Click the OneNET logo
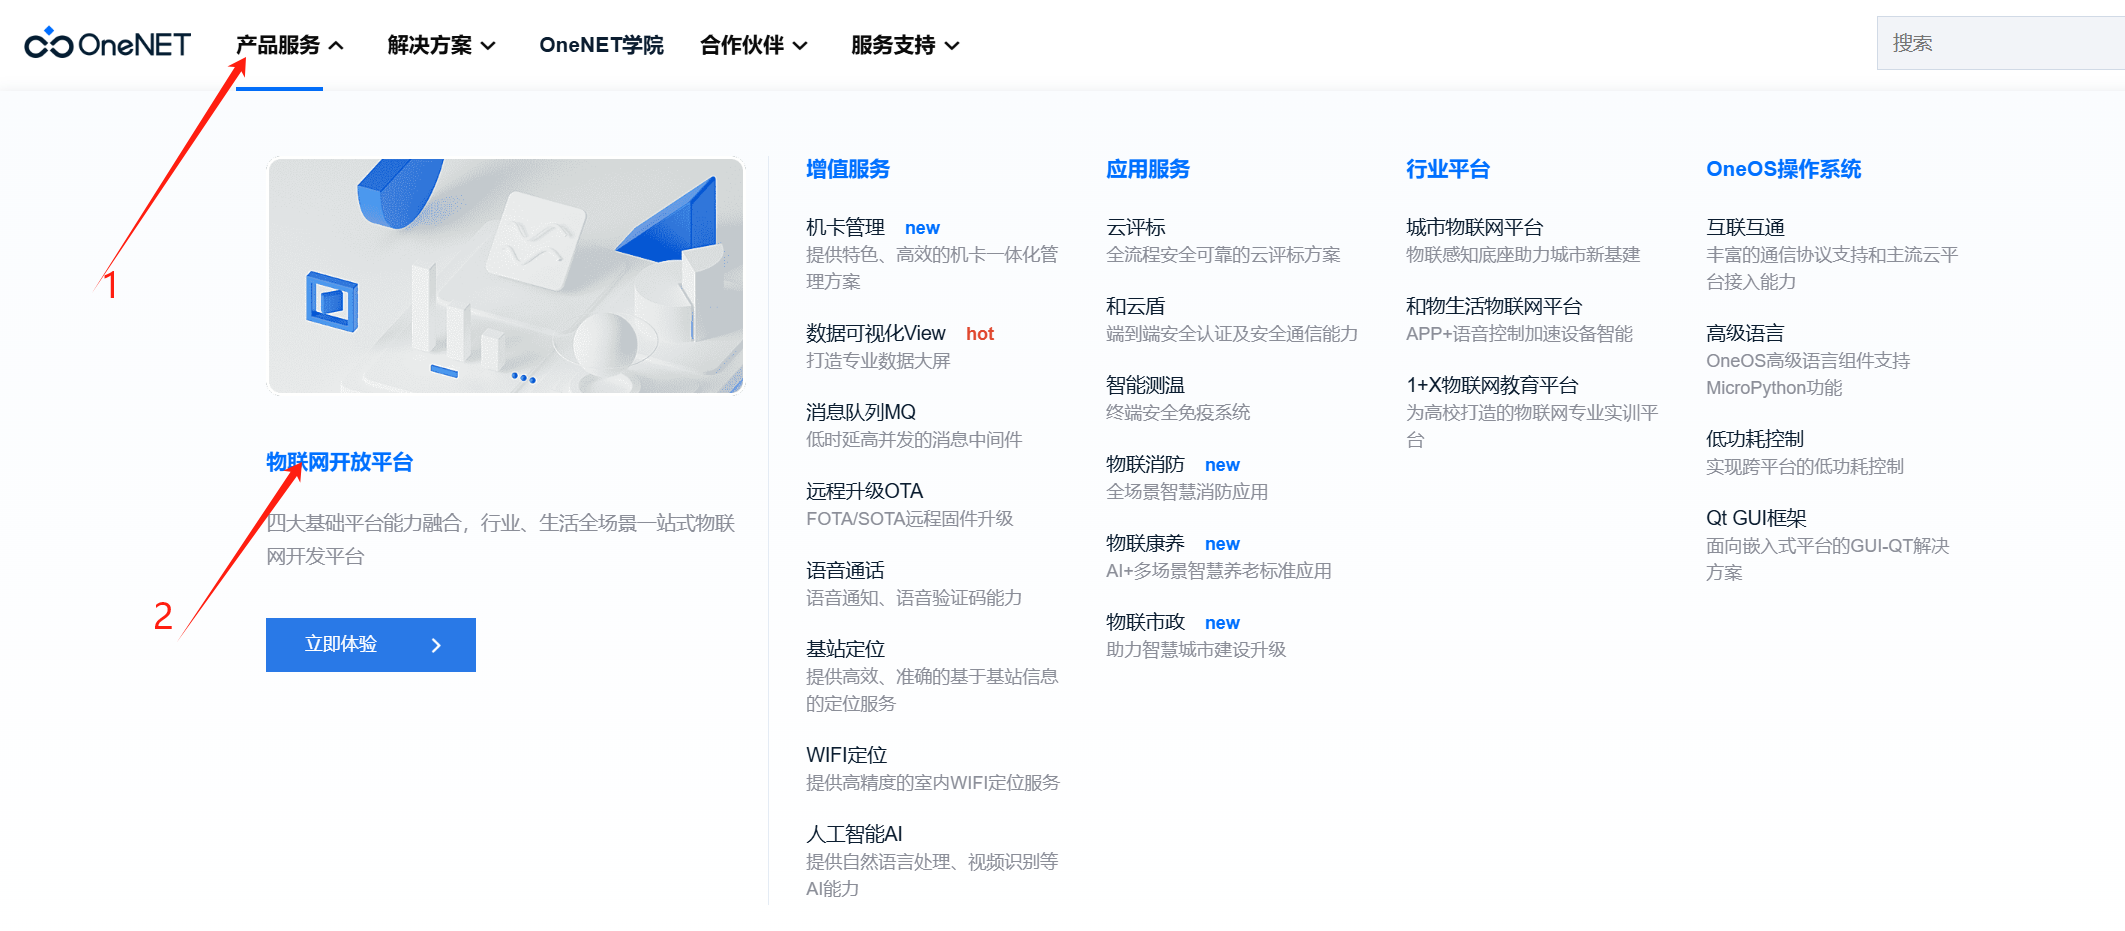Screen dimensions: 2125x931 pos(107,44)
